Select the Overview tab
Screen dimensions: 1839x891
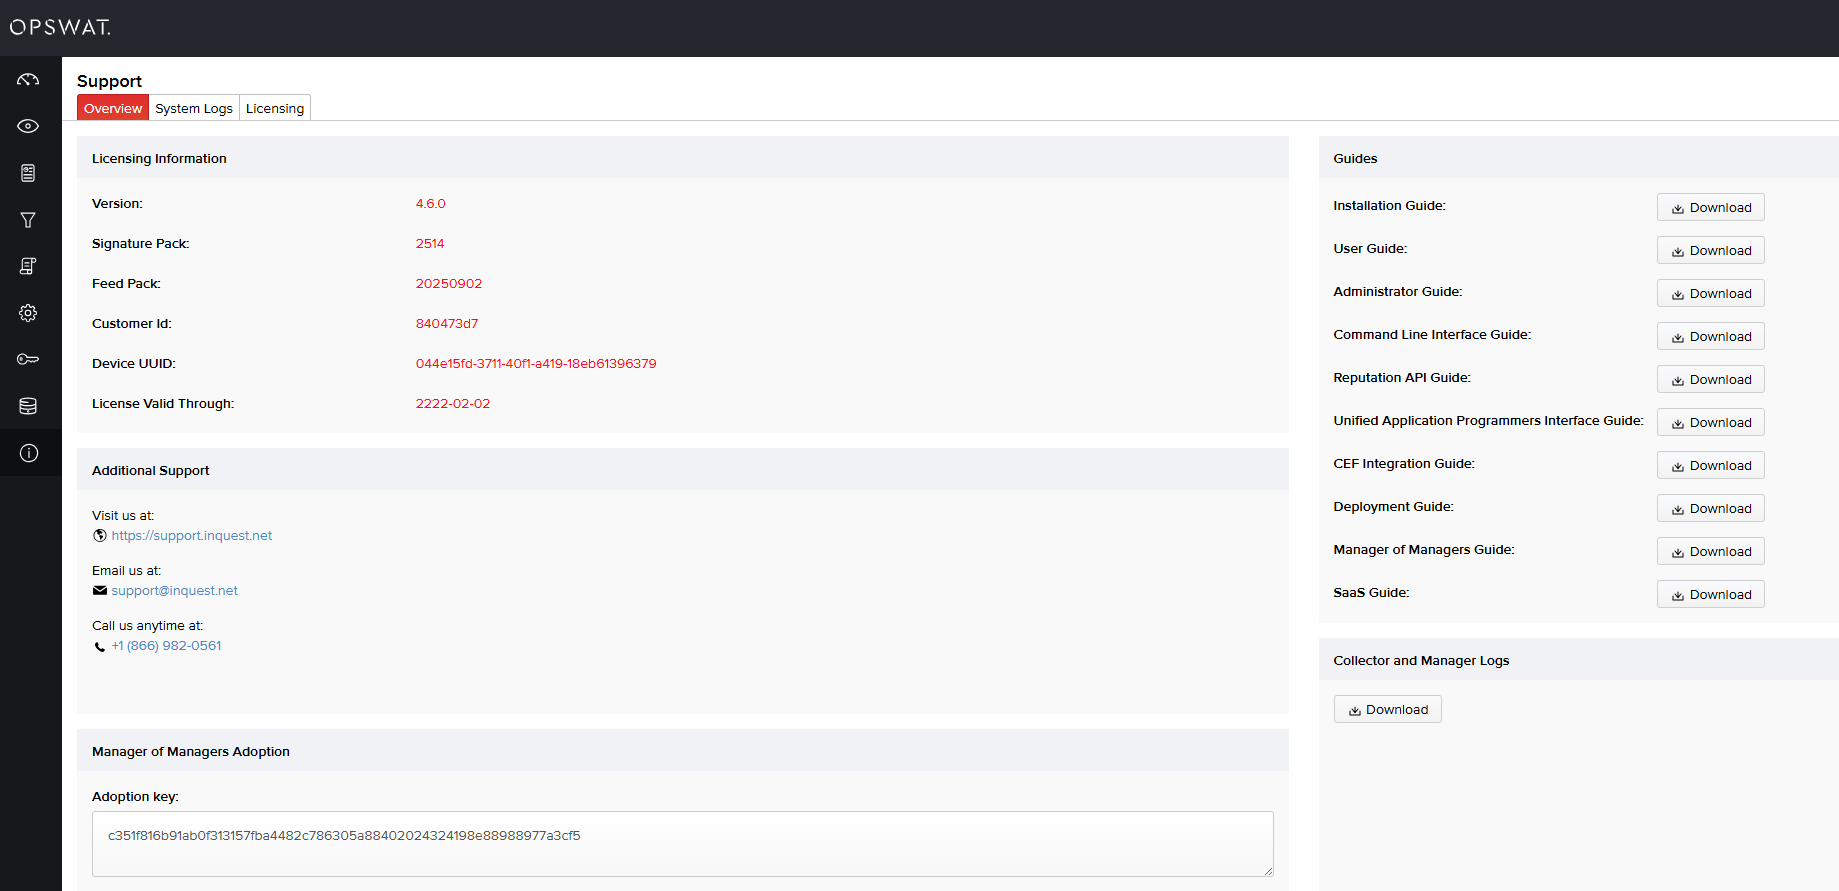pos(113,108)
